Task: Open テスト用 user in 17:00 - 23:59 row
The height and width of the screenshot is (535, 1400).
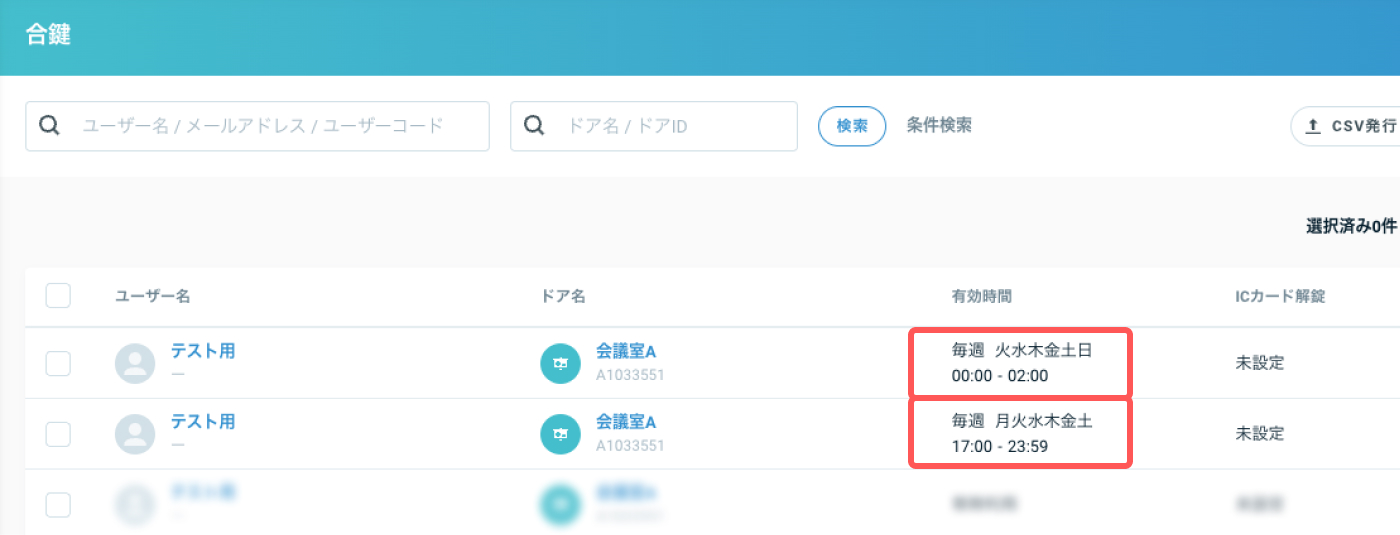Action: 203,421
